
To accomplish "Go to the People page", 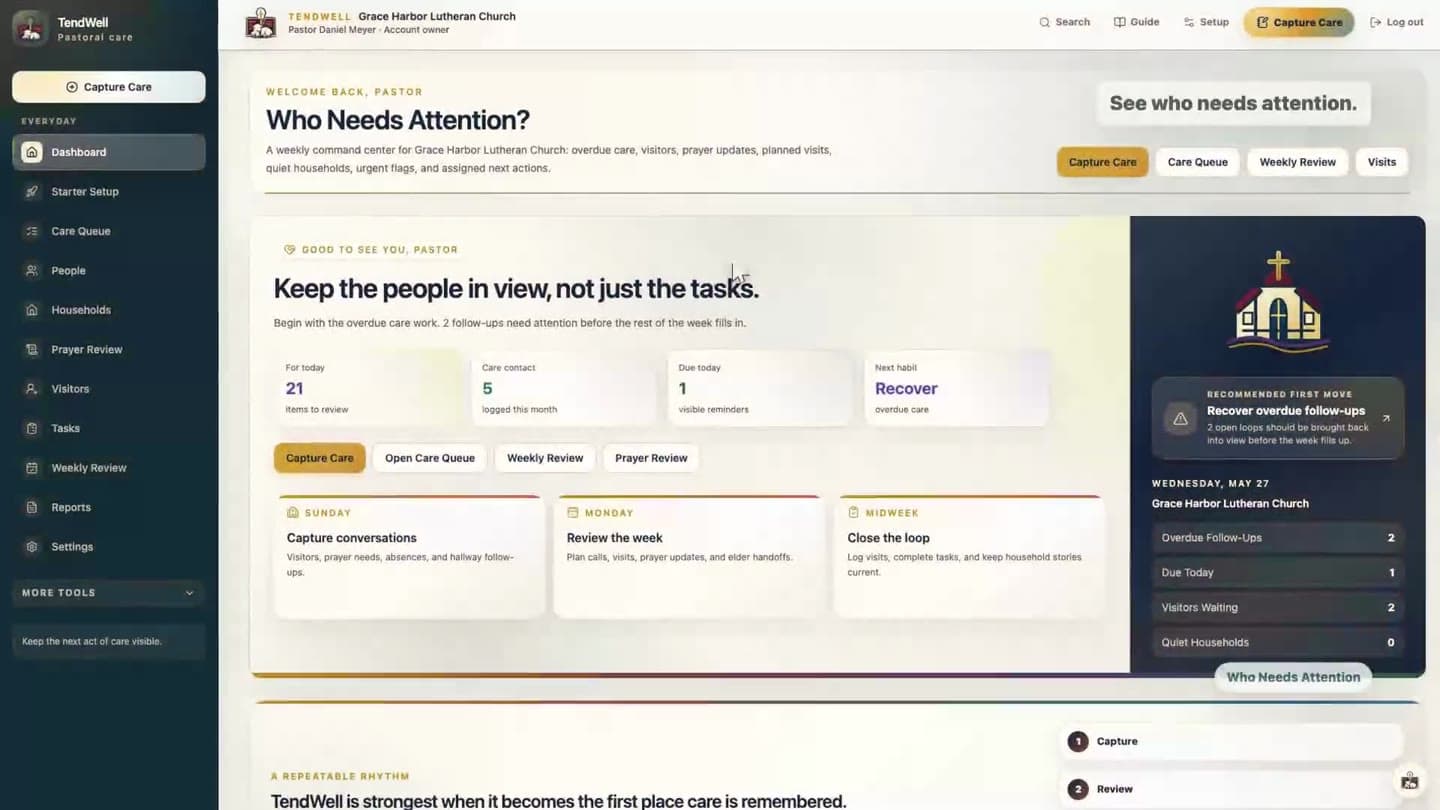I will 109,271.
